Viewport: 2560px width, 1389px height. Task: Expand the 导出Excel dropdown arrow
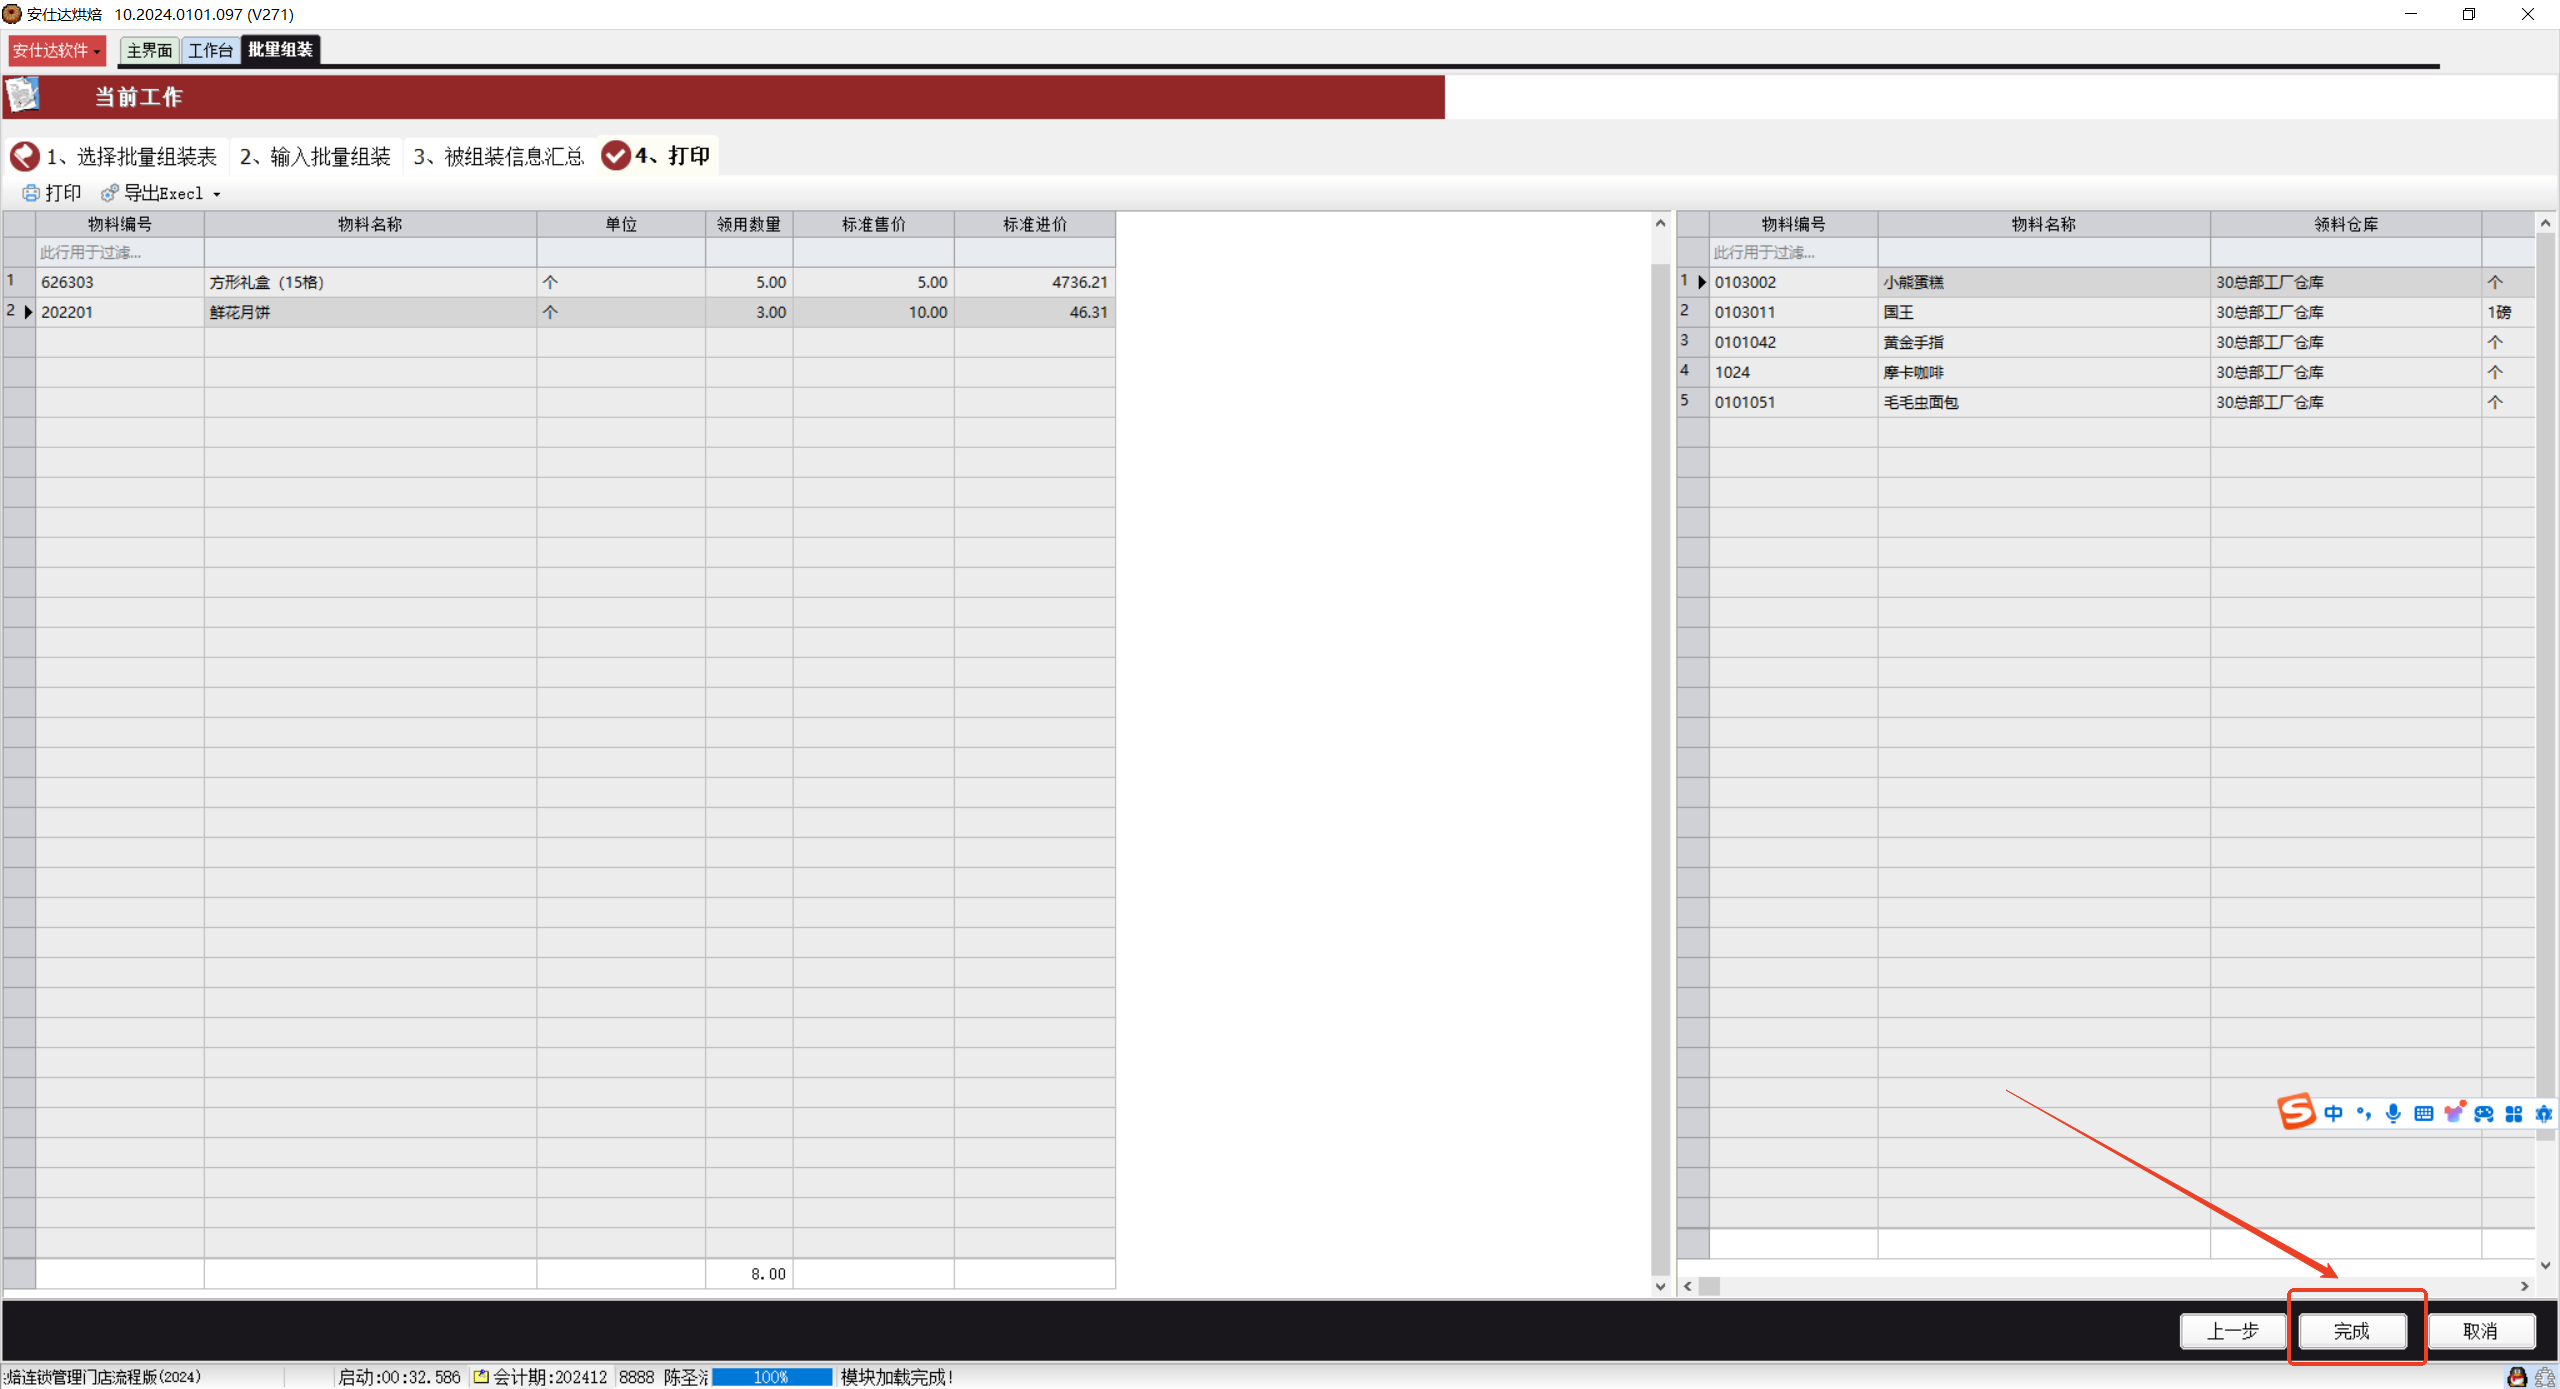click(x=217, y=194)
